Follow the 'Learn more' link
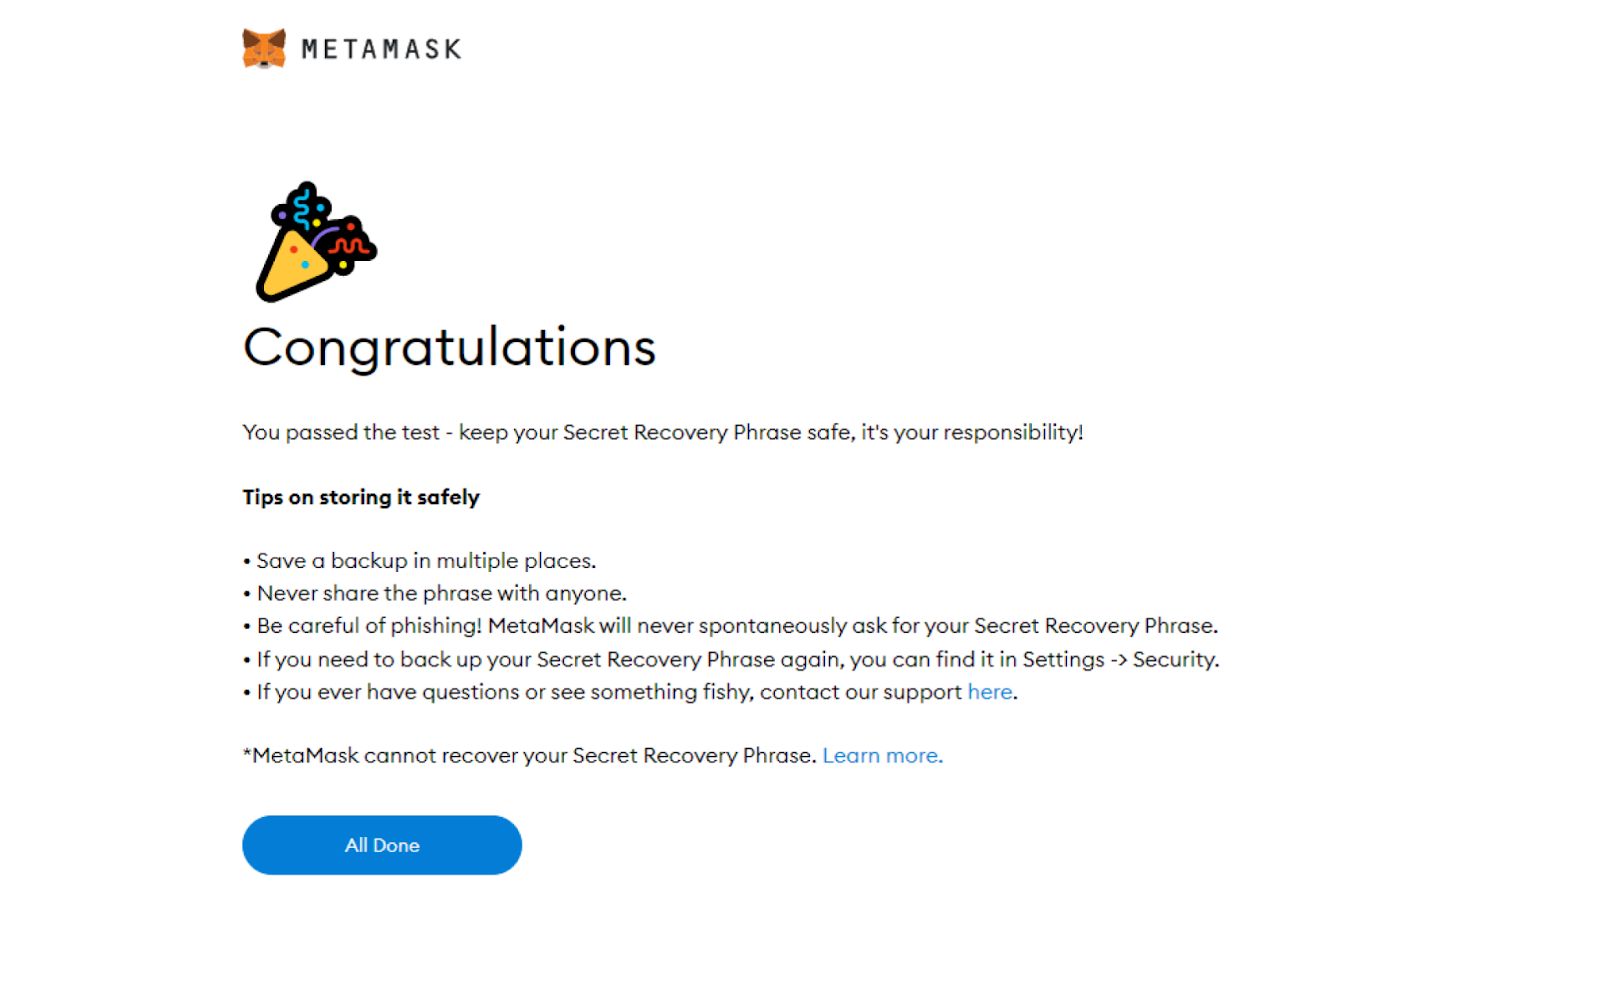This screenshot has width=1600, height=991. [881, 755]
